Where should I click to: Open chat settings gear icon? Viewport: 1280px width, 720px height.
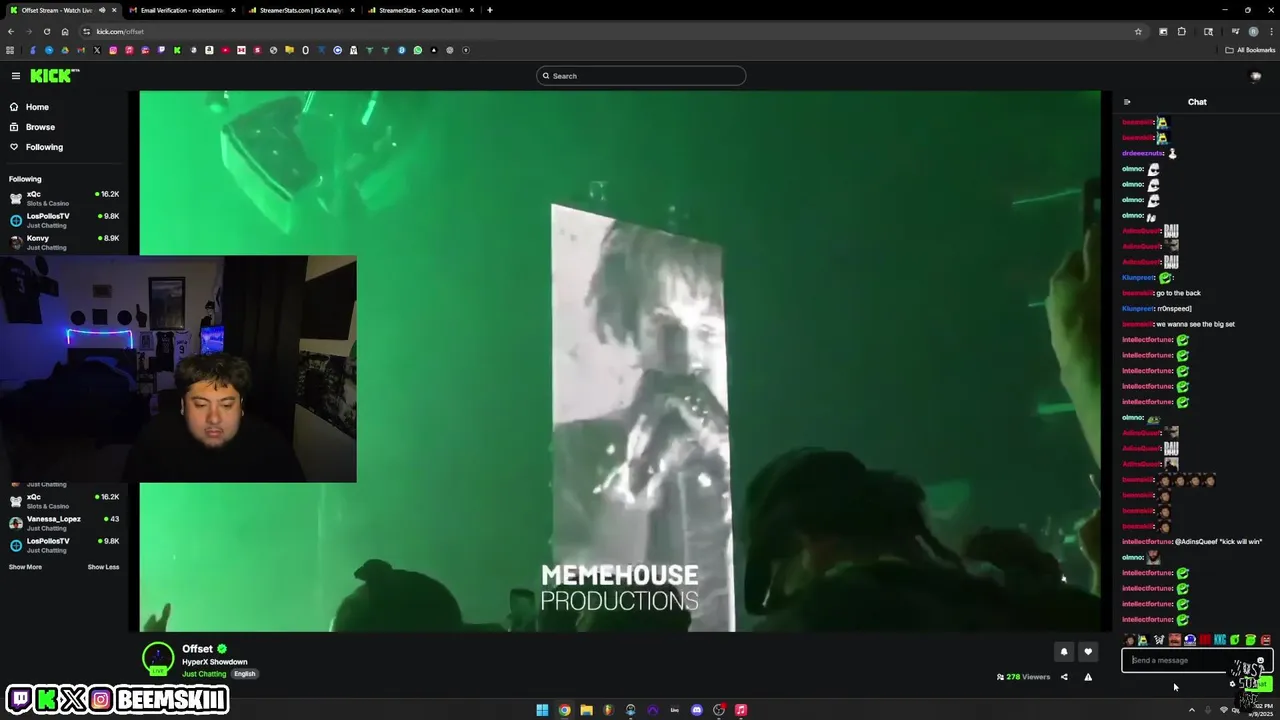point(1232,684)
